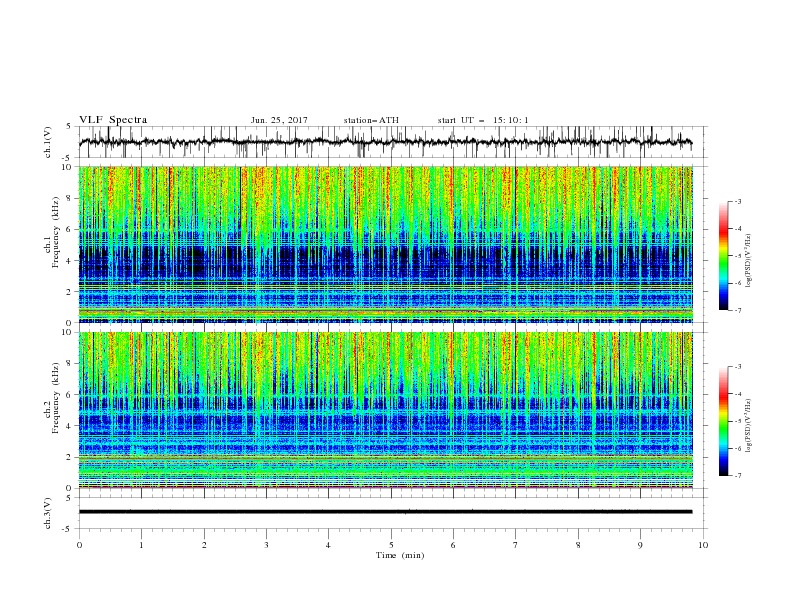
Task: Select the date text "Jun. 25, 2017"
Action: coord(279,120)
